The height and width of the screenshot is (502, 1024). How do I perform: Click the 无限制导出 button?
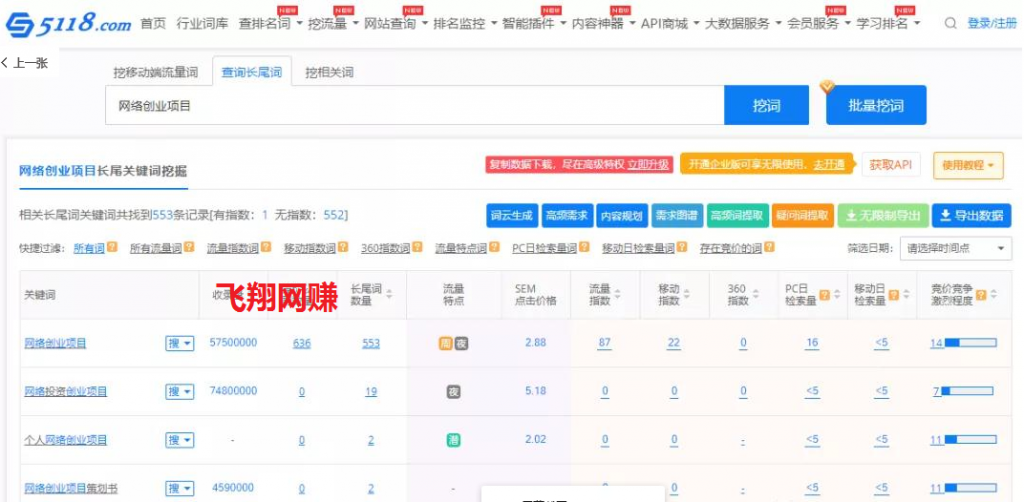[x=882, y=215]
